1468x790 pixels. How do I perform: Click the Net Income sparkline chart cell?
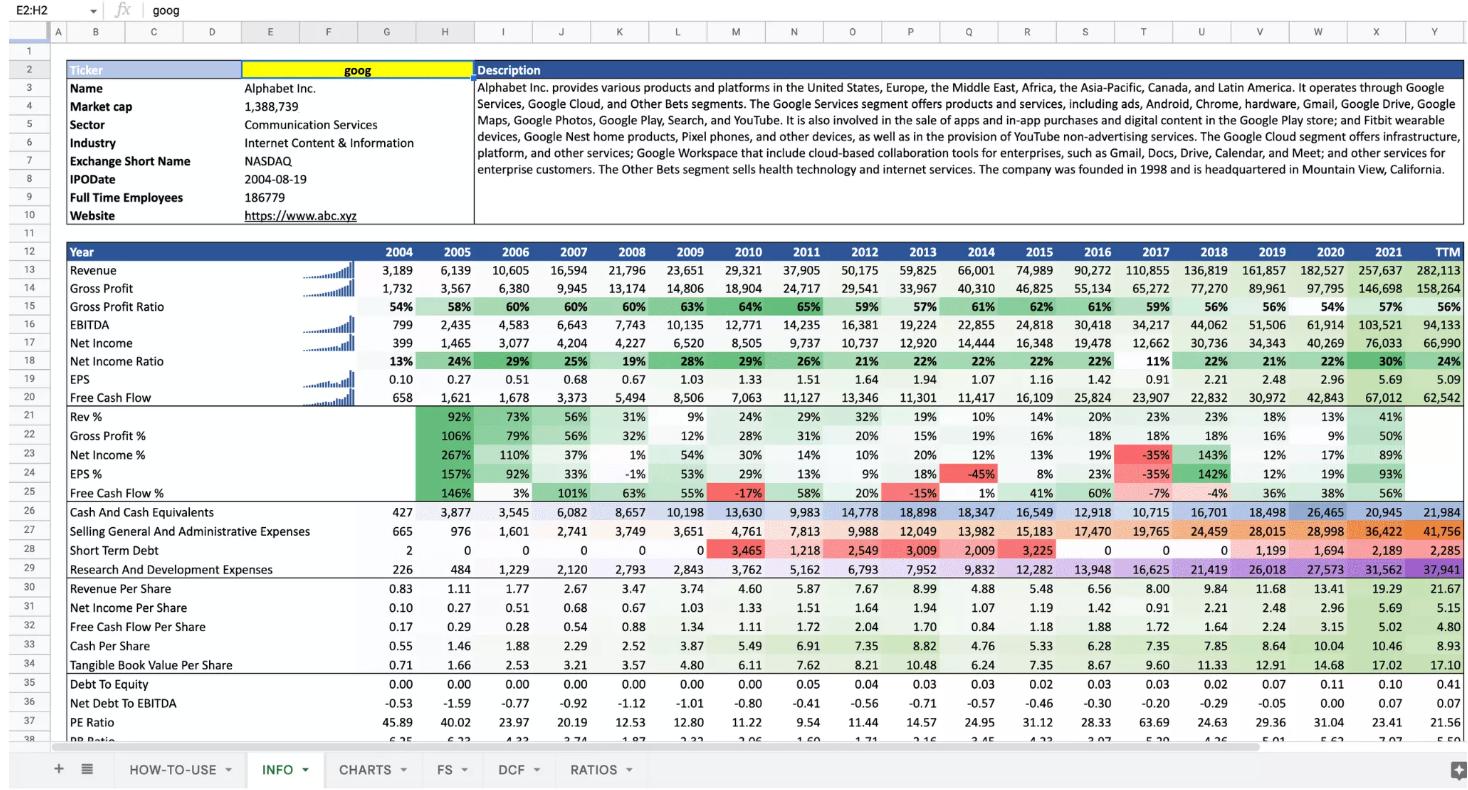pos(328,343)
